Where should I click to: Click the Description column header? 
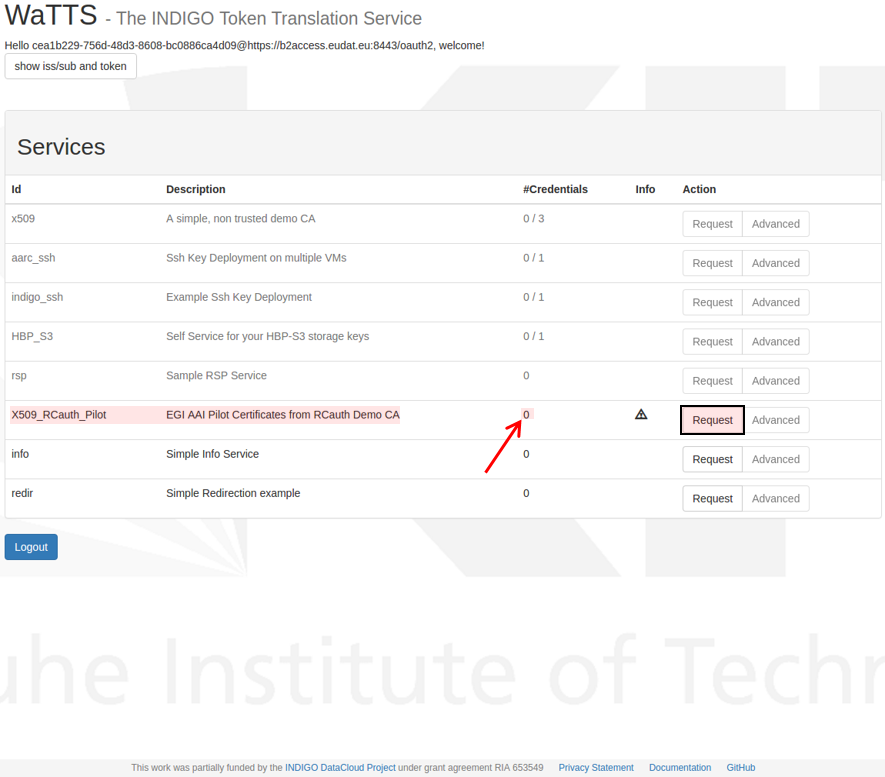click(195, 189)
